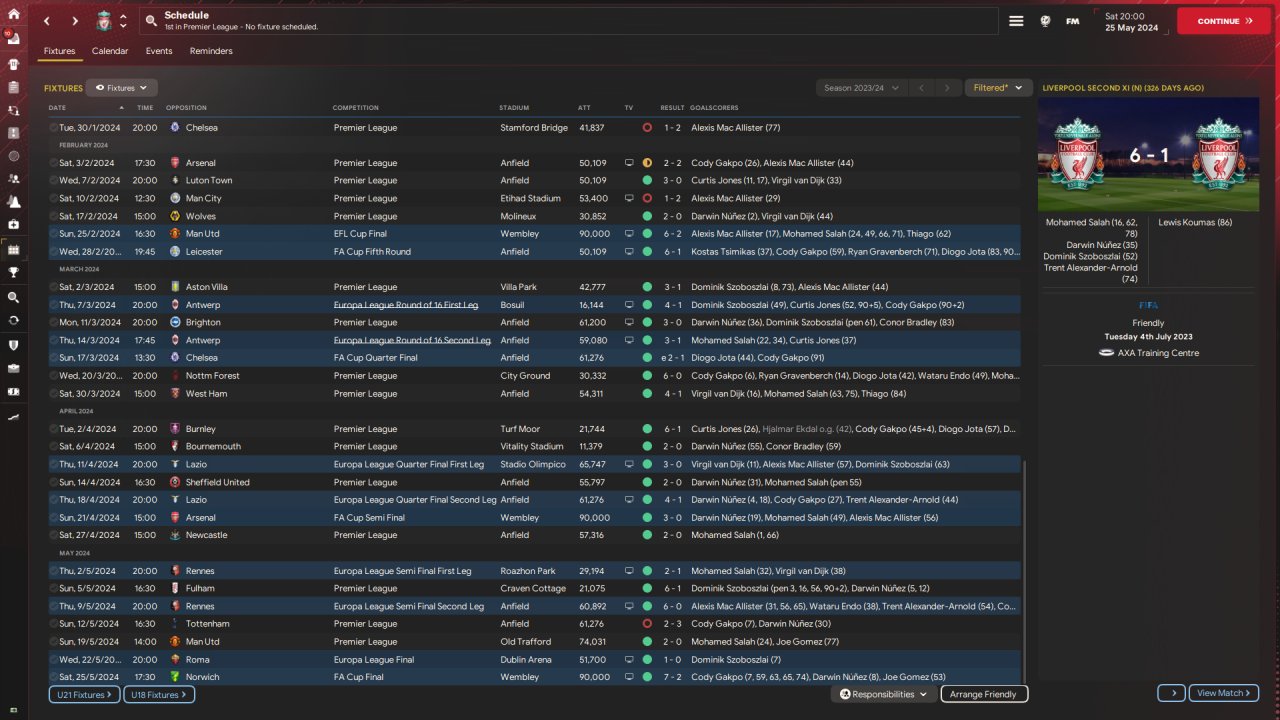Open the Staff icon in sidebar
The width and height of the screenshot is (1280, 720).
[x=14, y=179]
